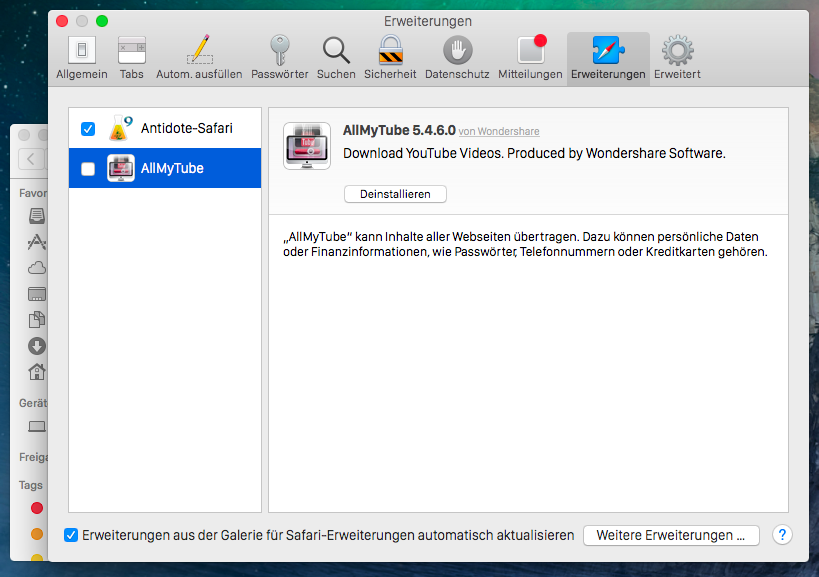Select the AllMyTube list row text
819x577 pixels.
pyautogui.click(x=172, y=168)
